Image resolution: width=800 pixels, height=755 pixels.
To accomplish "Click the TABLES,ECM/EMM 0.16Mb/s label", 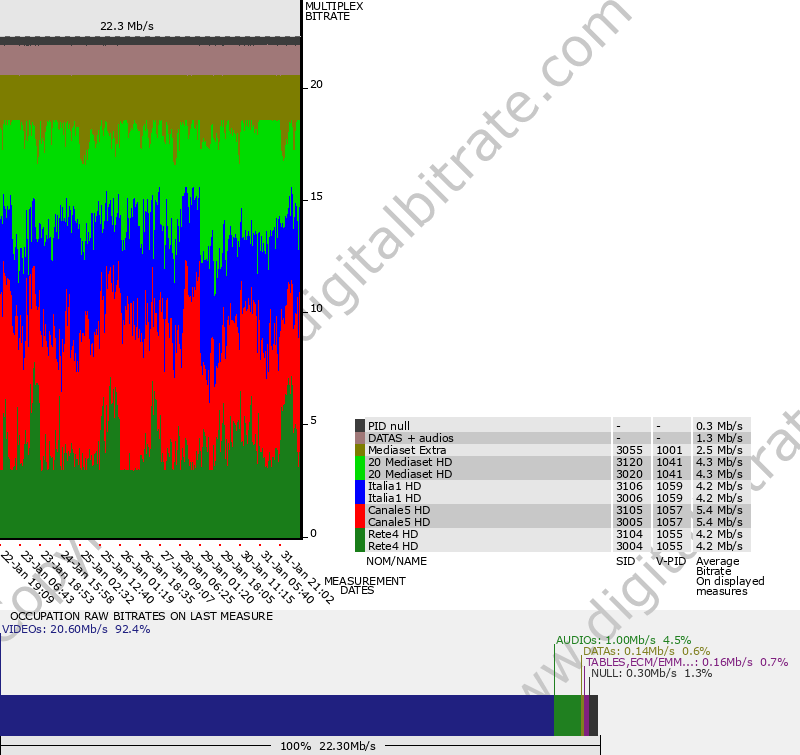I will (686, 662).
